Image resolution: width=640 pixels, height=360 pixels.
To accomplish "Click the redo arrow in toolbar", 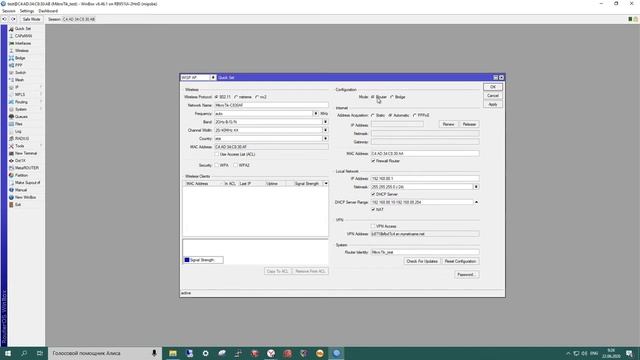I will tap(13, 19).
